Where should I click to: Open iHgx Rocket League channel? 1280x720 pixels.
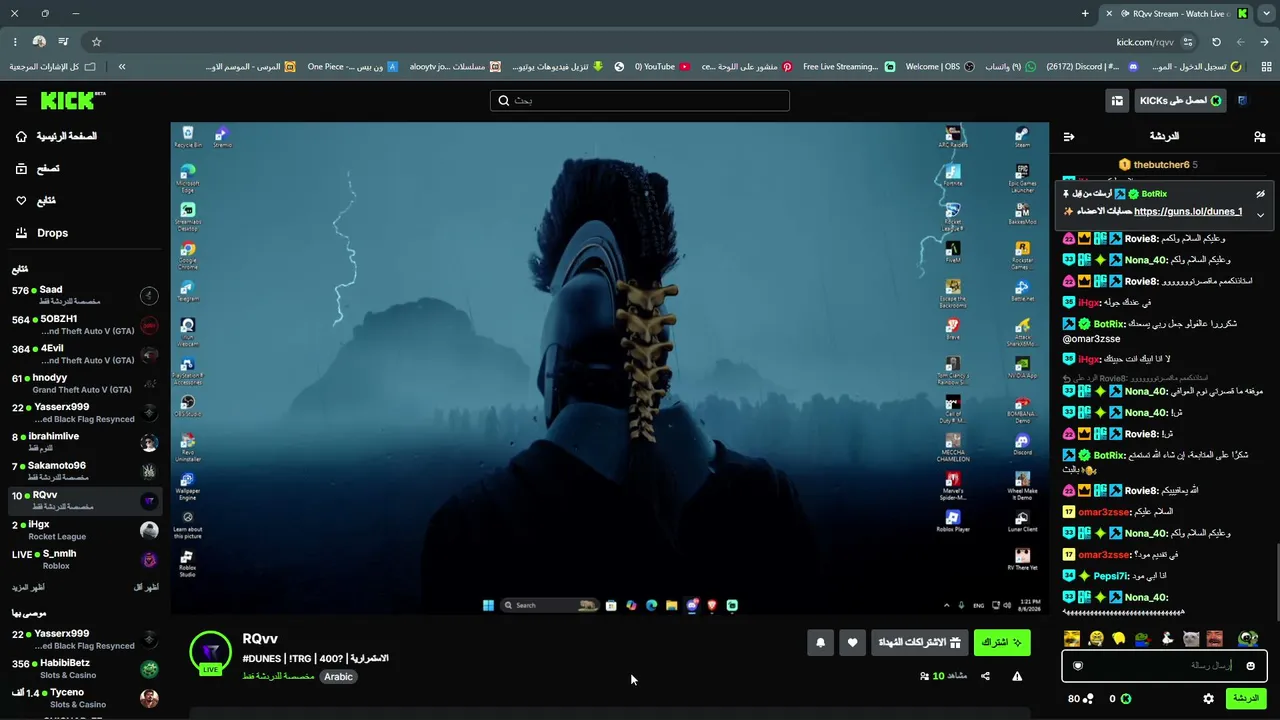tap(84, 530)
